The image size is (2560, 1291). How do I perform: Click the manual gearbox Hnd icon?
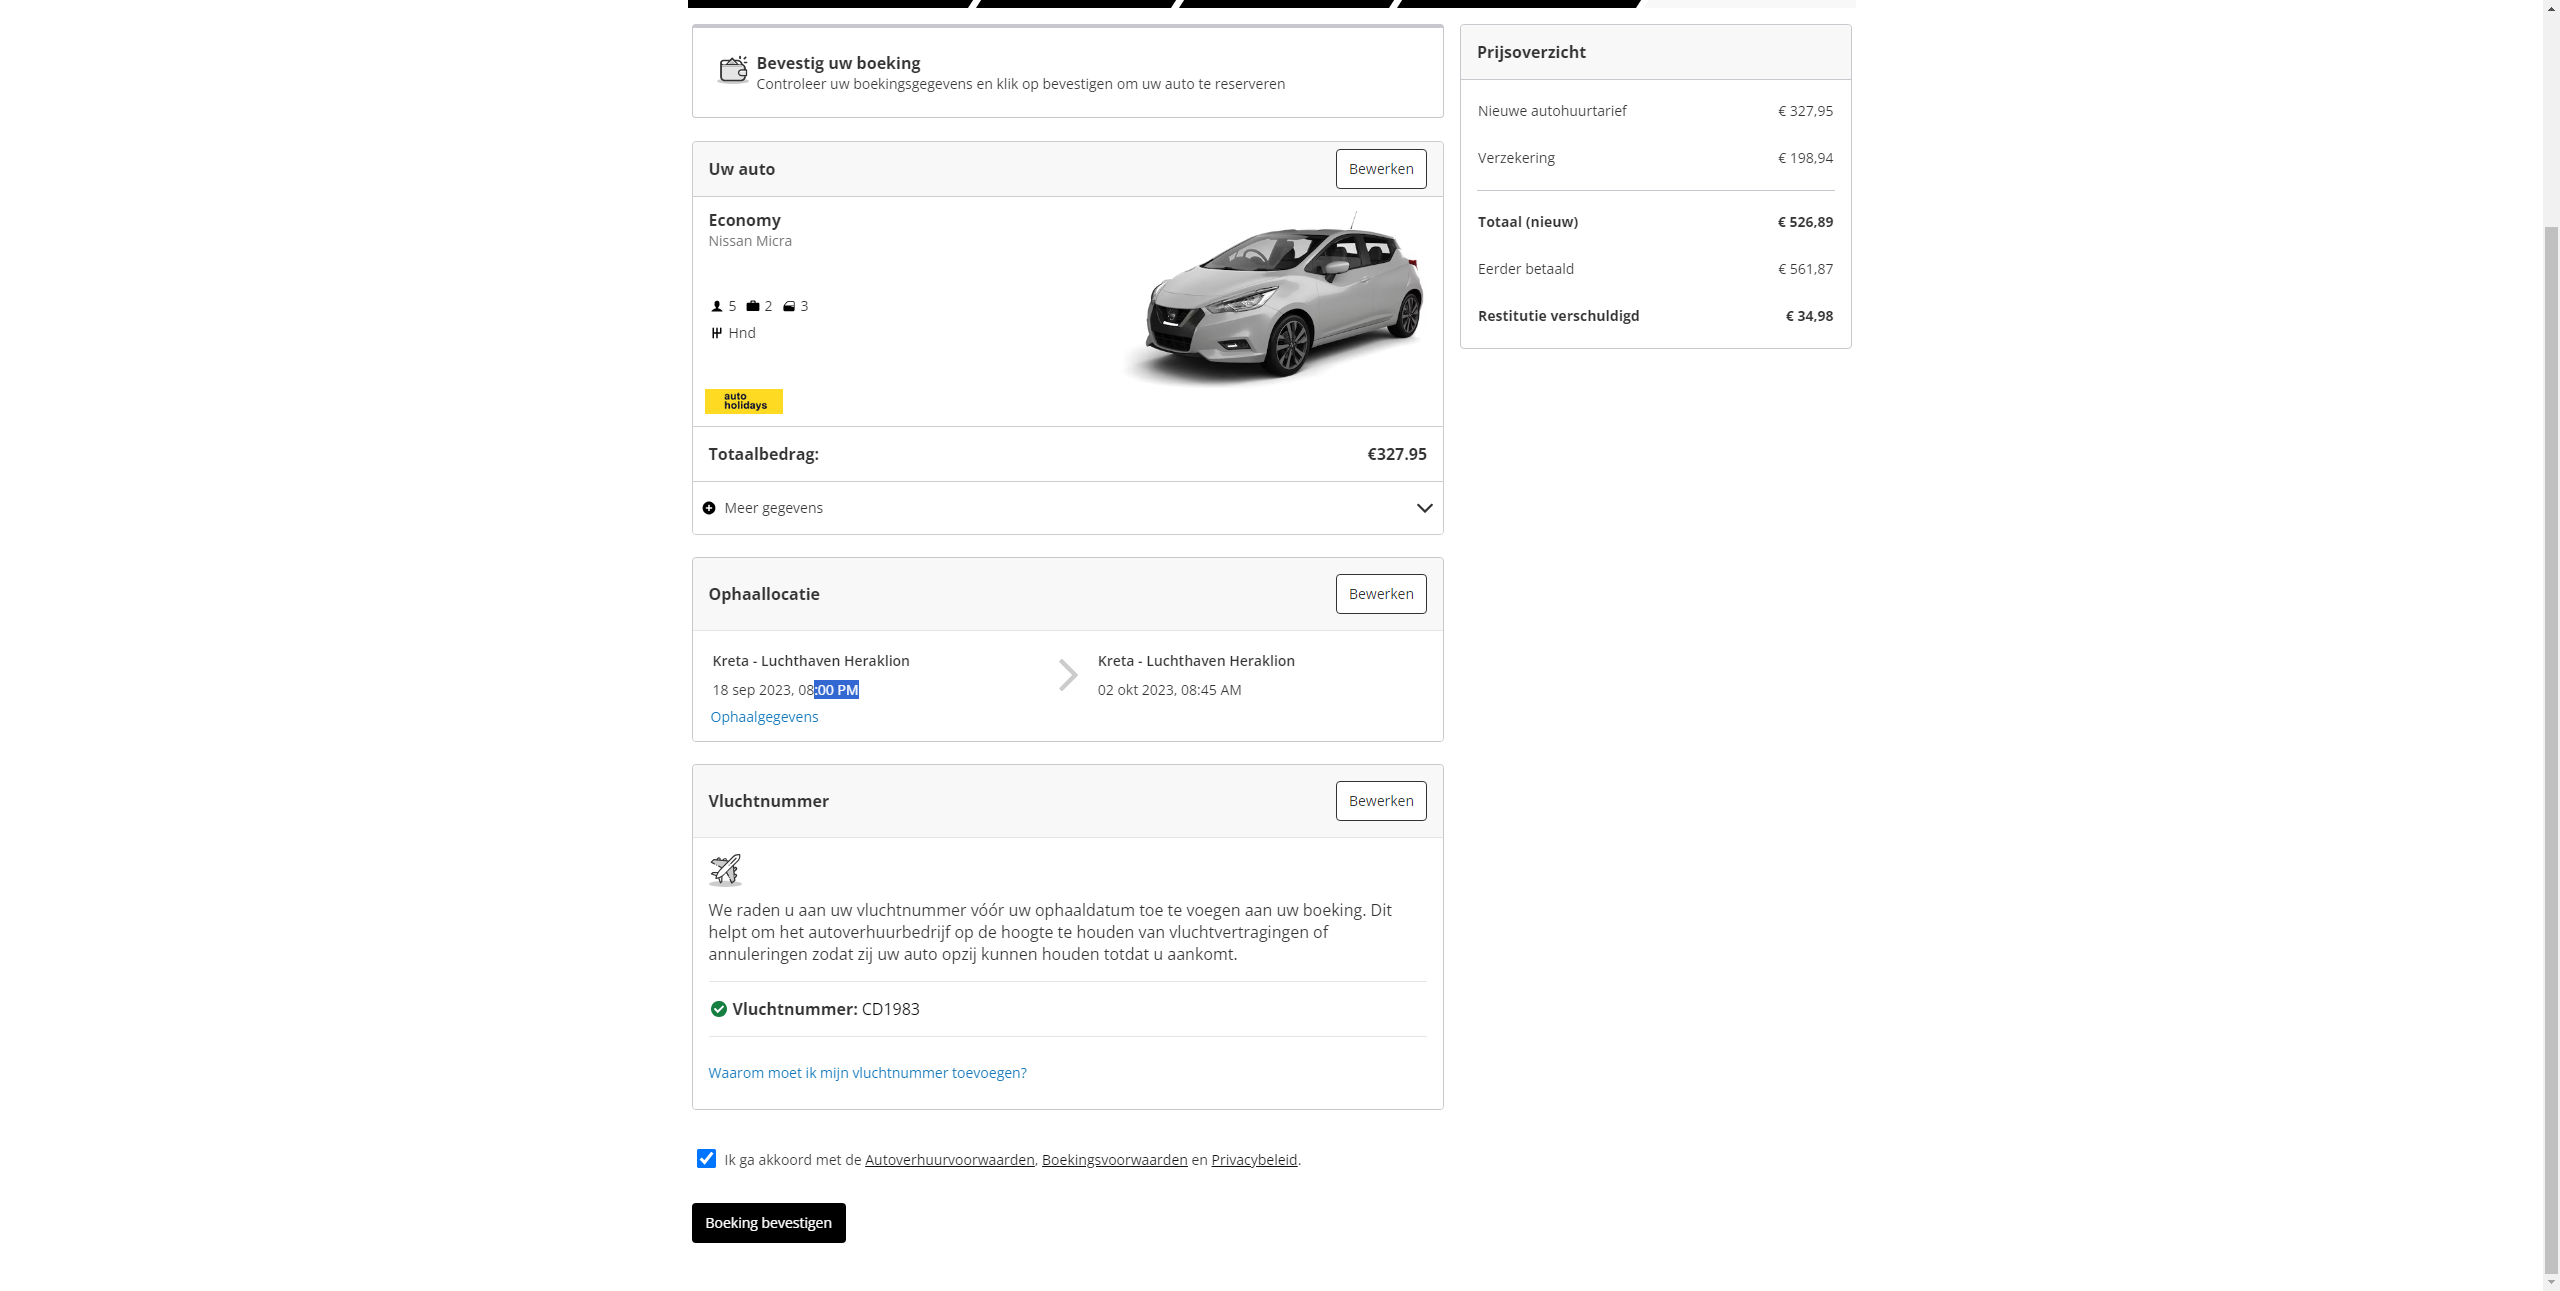coord(716,333)
